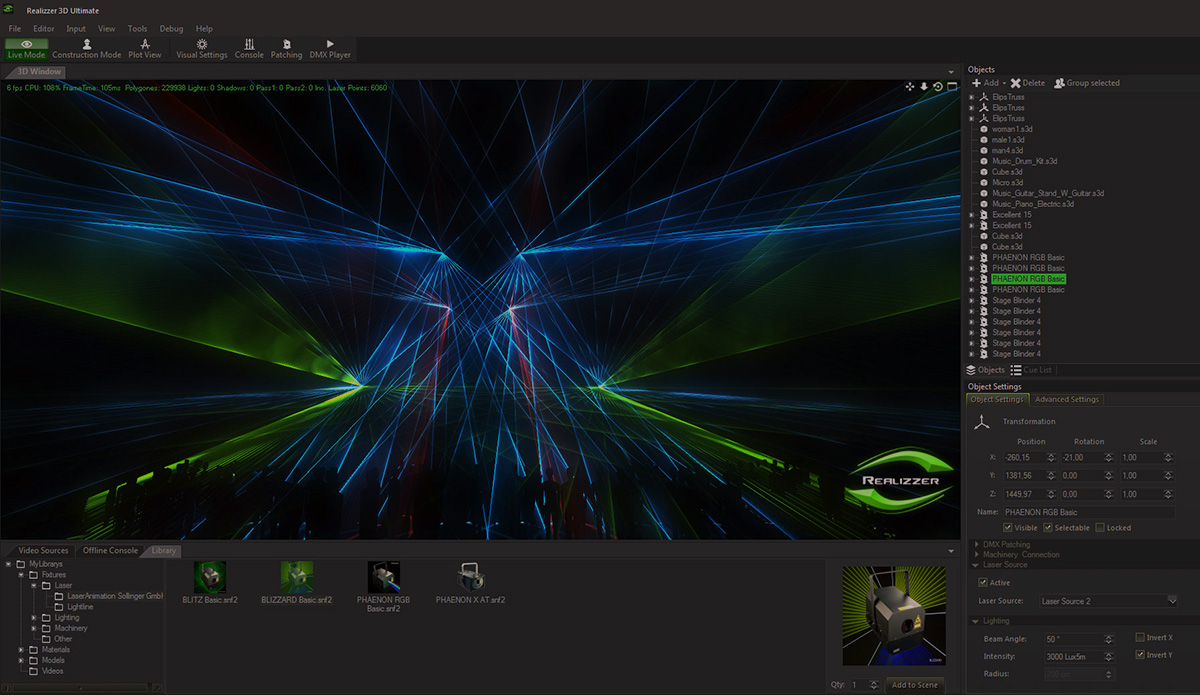Image resolution: width=1200 pixels, height=695 pixels.
Task: Switch to the Video Sources tab
Action: (x=43, y=551)
